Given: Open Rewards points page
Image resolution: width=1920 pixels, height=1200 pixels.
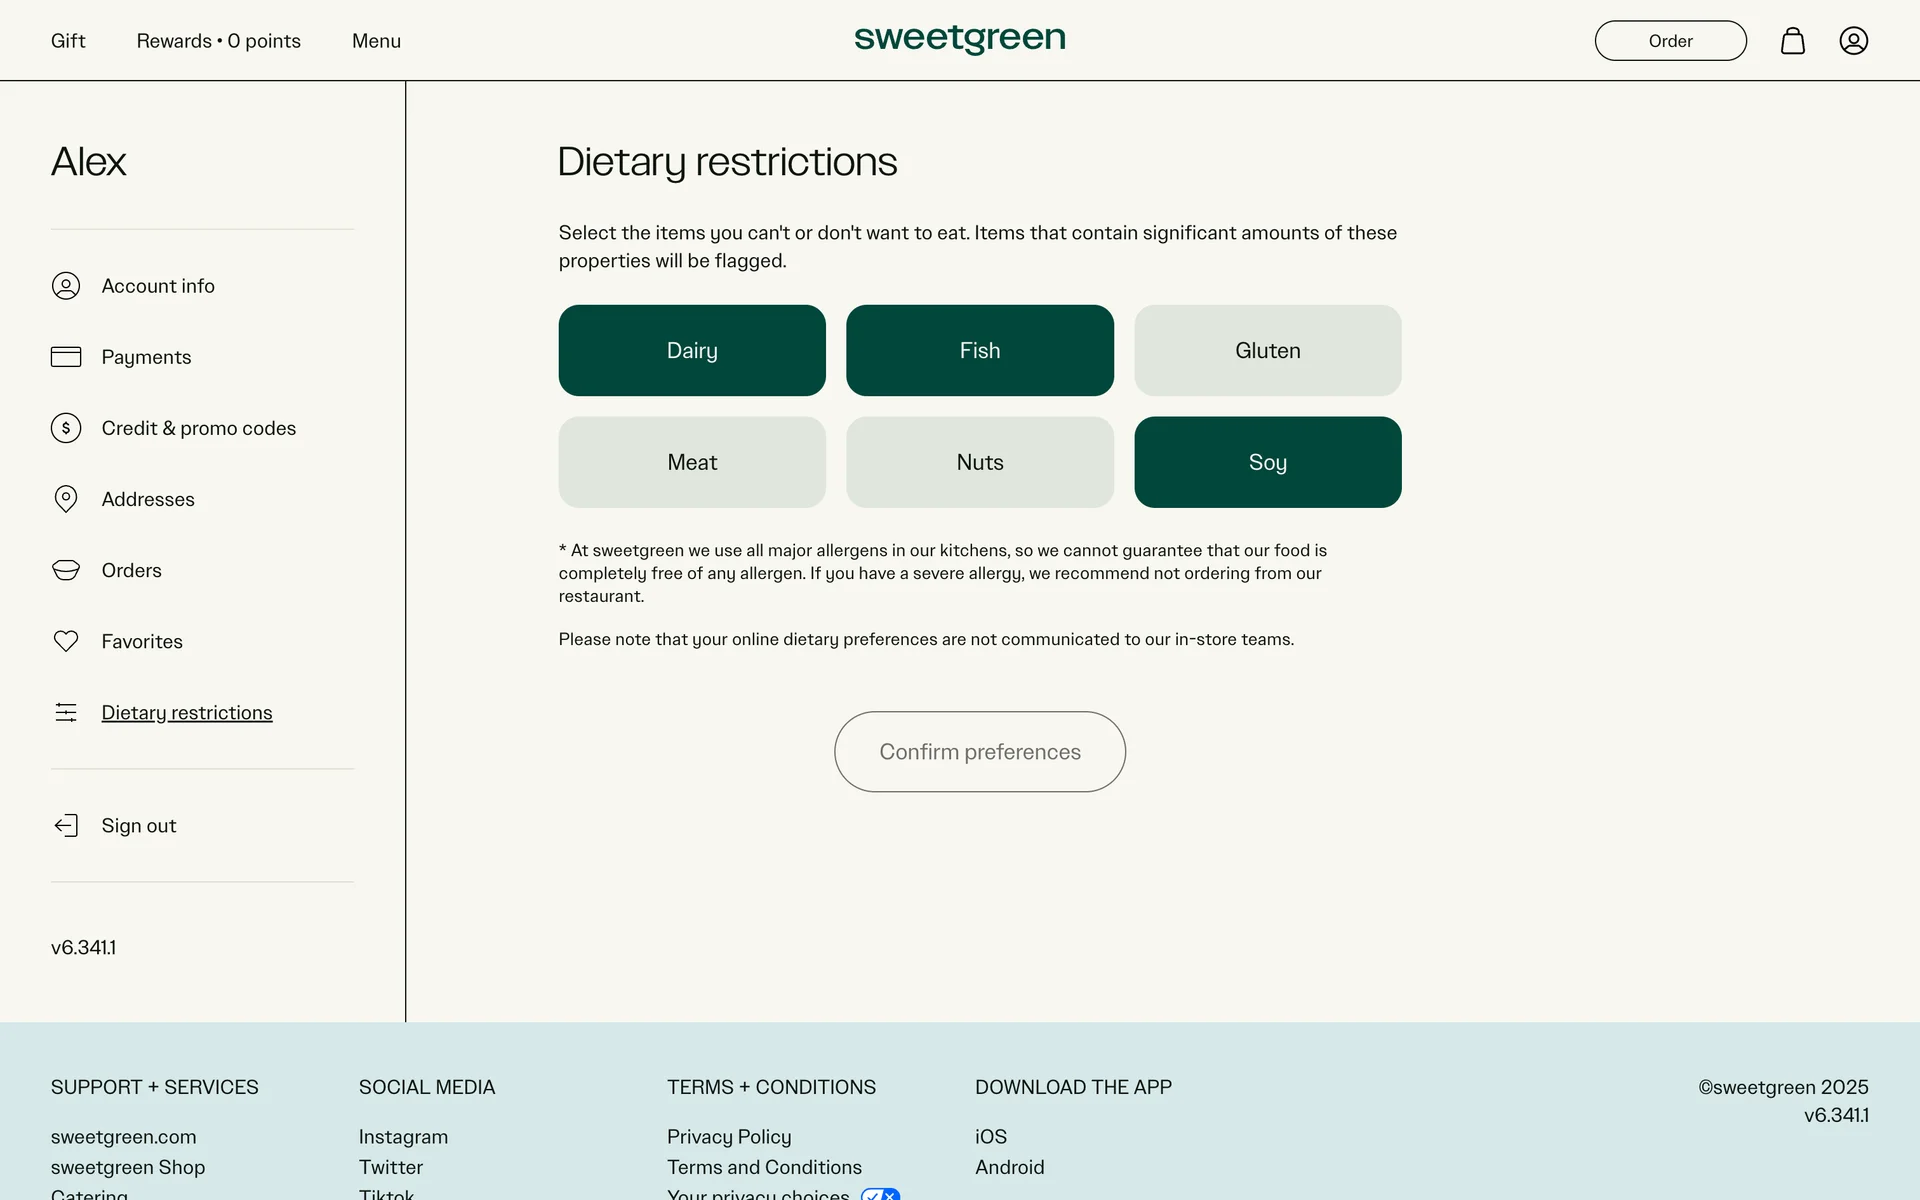Looking at the screenshot, I should coord(218,41).
